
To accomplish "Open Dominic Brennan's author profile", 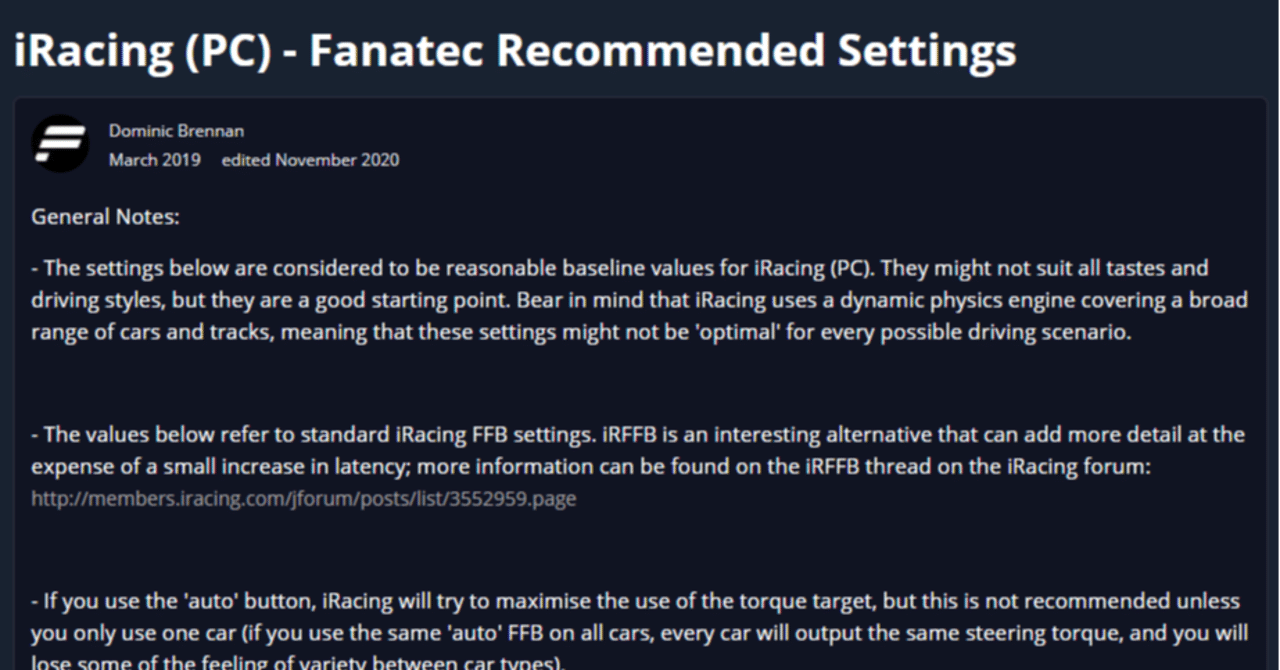I will coord(176,131).
